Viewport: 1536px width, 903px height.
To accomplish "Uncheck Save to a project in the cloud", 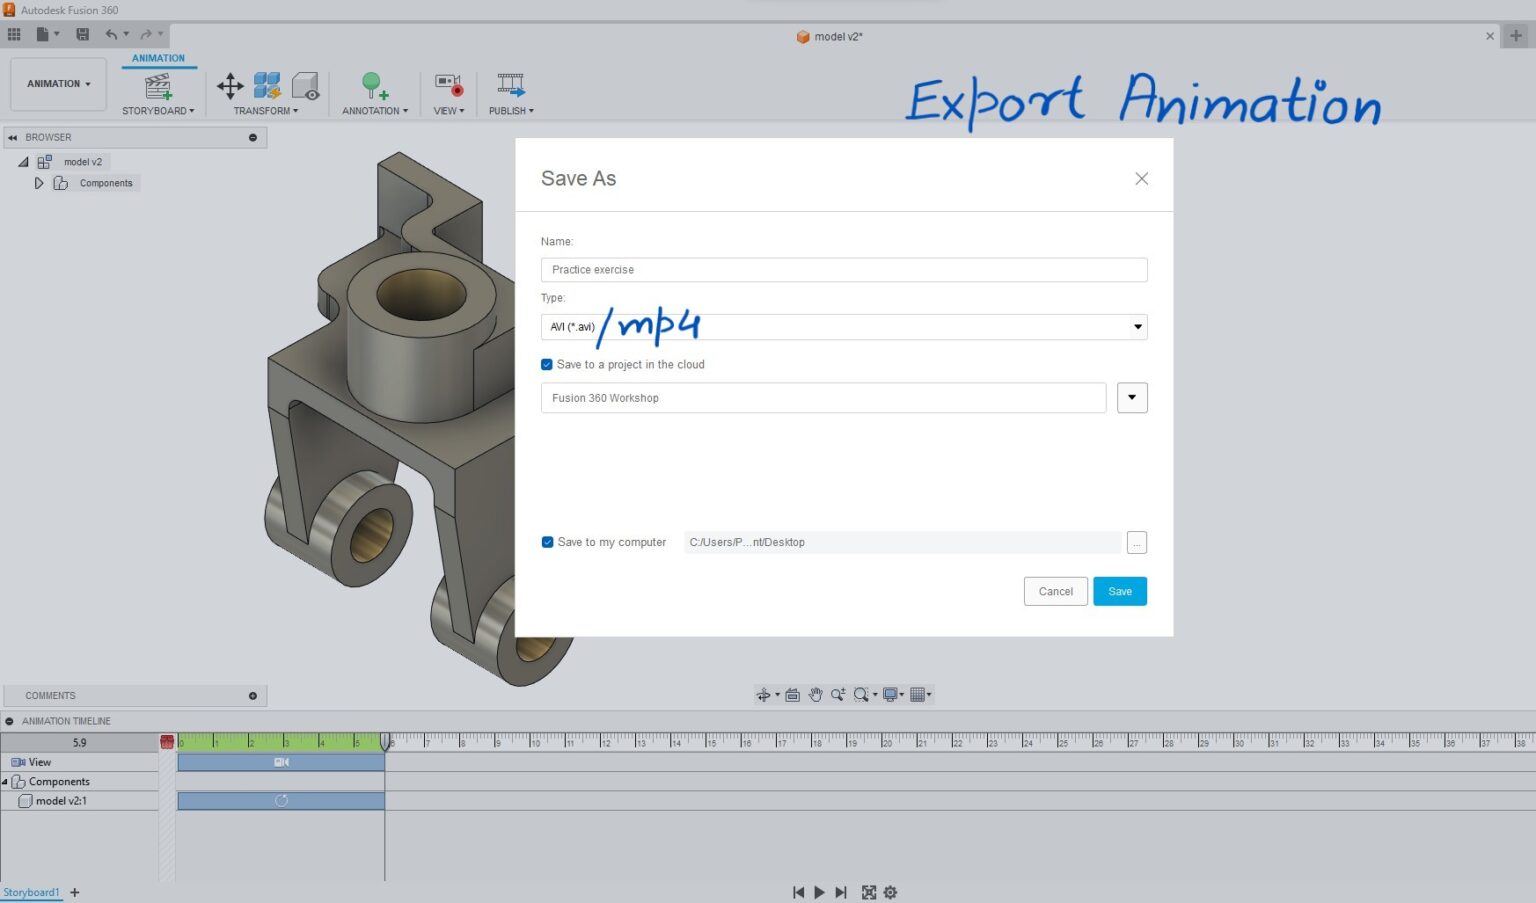I will [547, 364].
